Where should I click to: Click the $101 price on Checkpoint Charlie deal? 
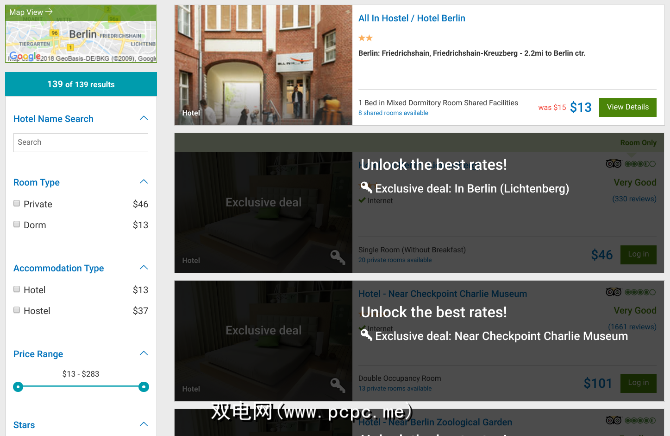598,383
